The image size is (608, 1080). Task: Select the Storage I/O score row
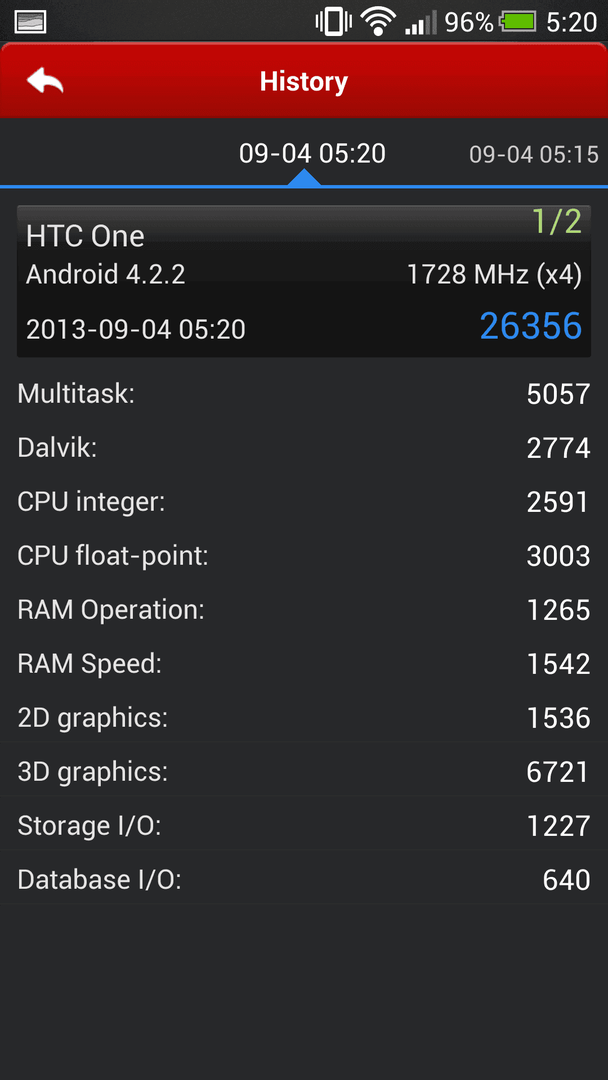point(304,825)
